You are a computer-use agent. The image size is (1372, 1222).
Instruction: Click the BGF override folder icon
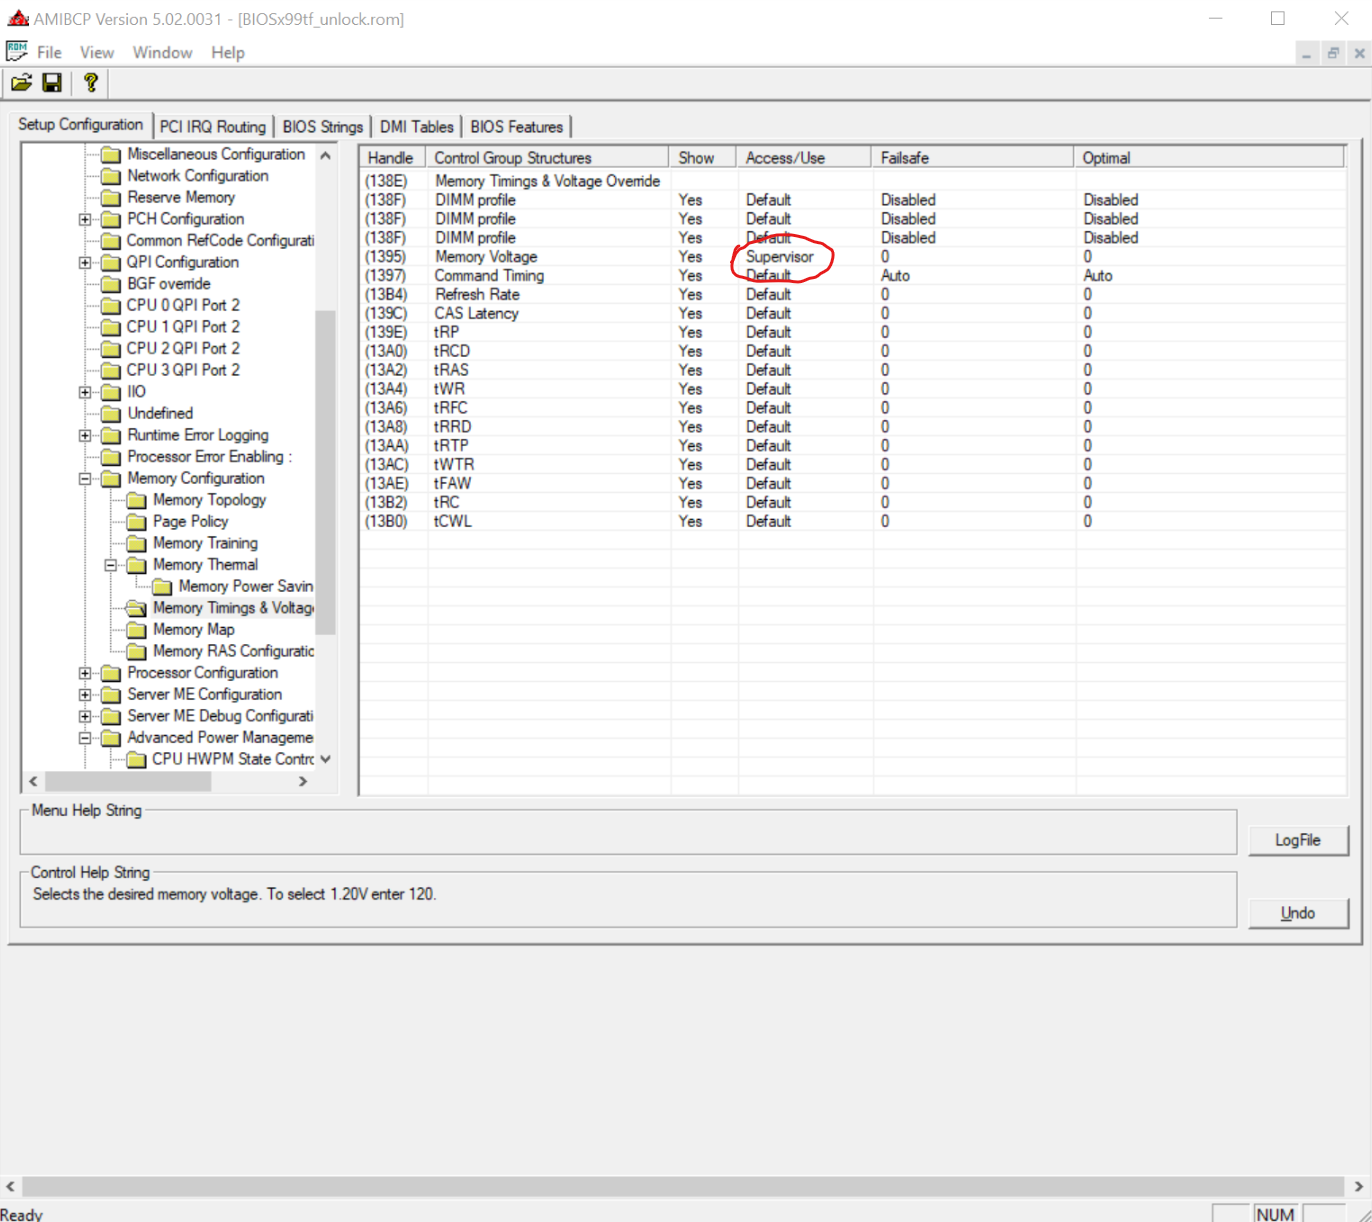coord(111,284)
